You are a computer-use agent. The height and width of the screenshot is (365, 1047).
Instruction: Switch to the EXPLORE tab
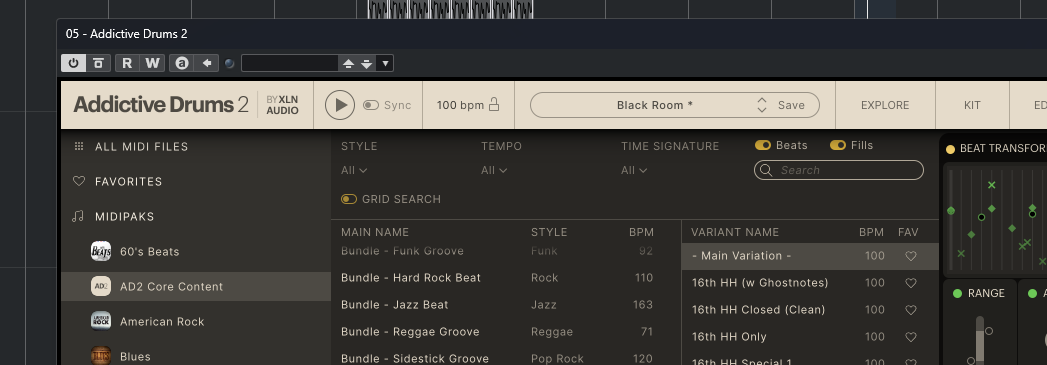(x=885, y=105)
